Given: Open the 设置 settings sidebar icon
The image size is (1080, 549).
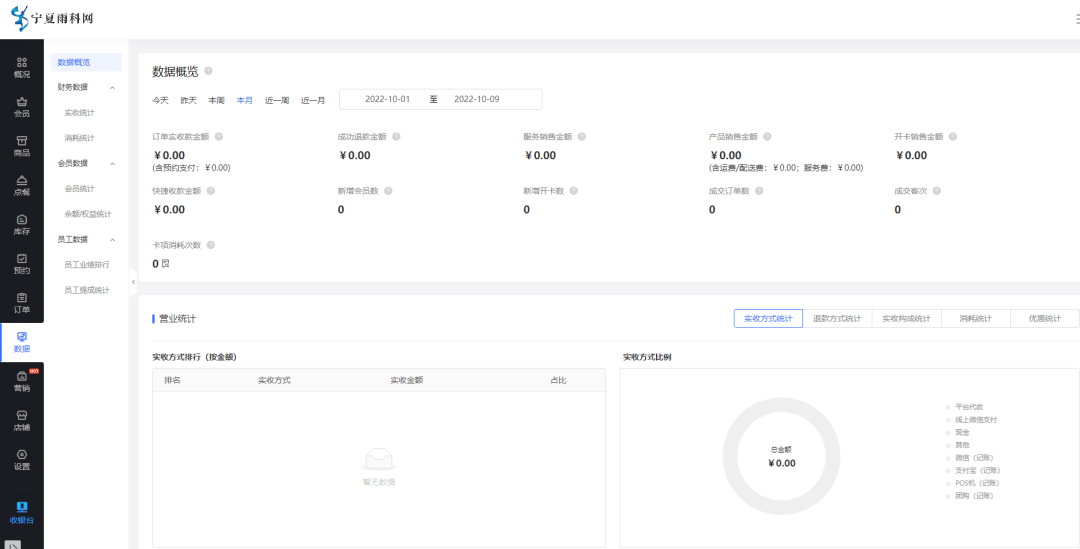Looking at the screenshot, I should click(x=21, y=460).
